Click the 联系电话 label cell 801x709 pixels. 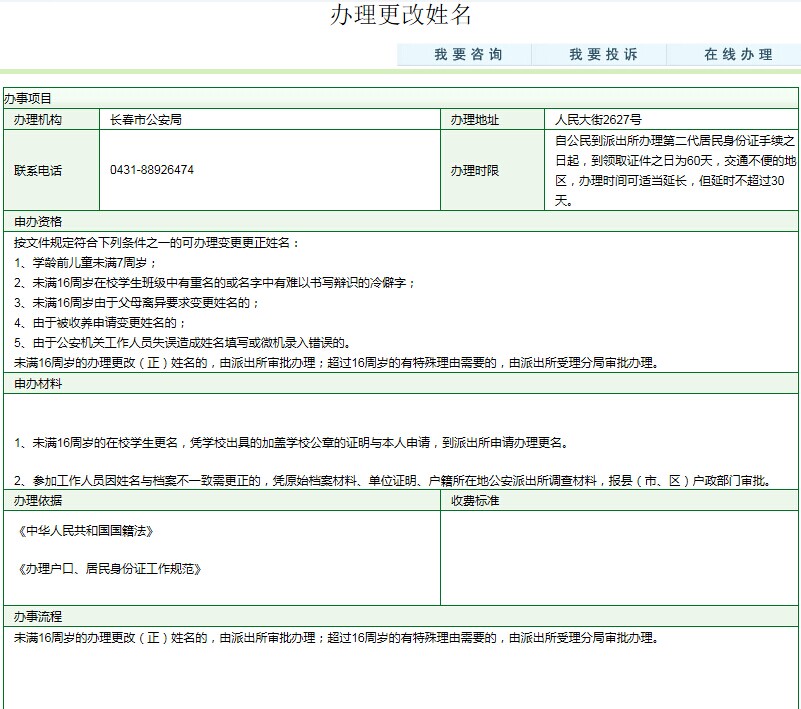point(52,170)
